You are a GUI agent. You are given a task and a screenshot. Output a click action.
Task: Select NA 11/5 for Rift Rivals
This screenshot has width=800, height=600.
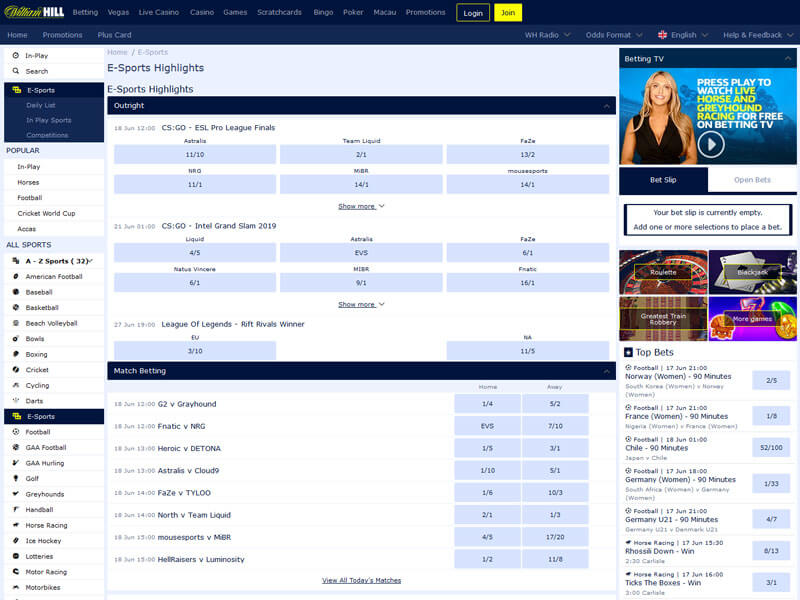(528, 351)
